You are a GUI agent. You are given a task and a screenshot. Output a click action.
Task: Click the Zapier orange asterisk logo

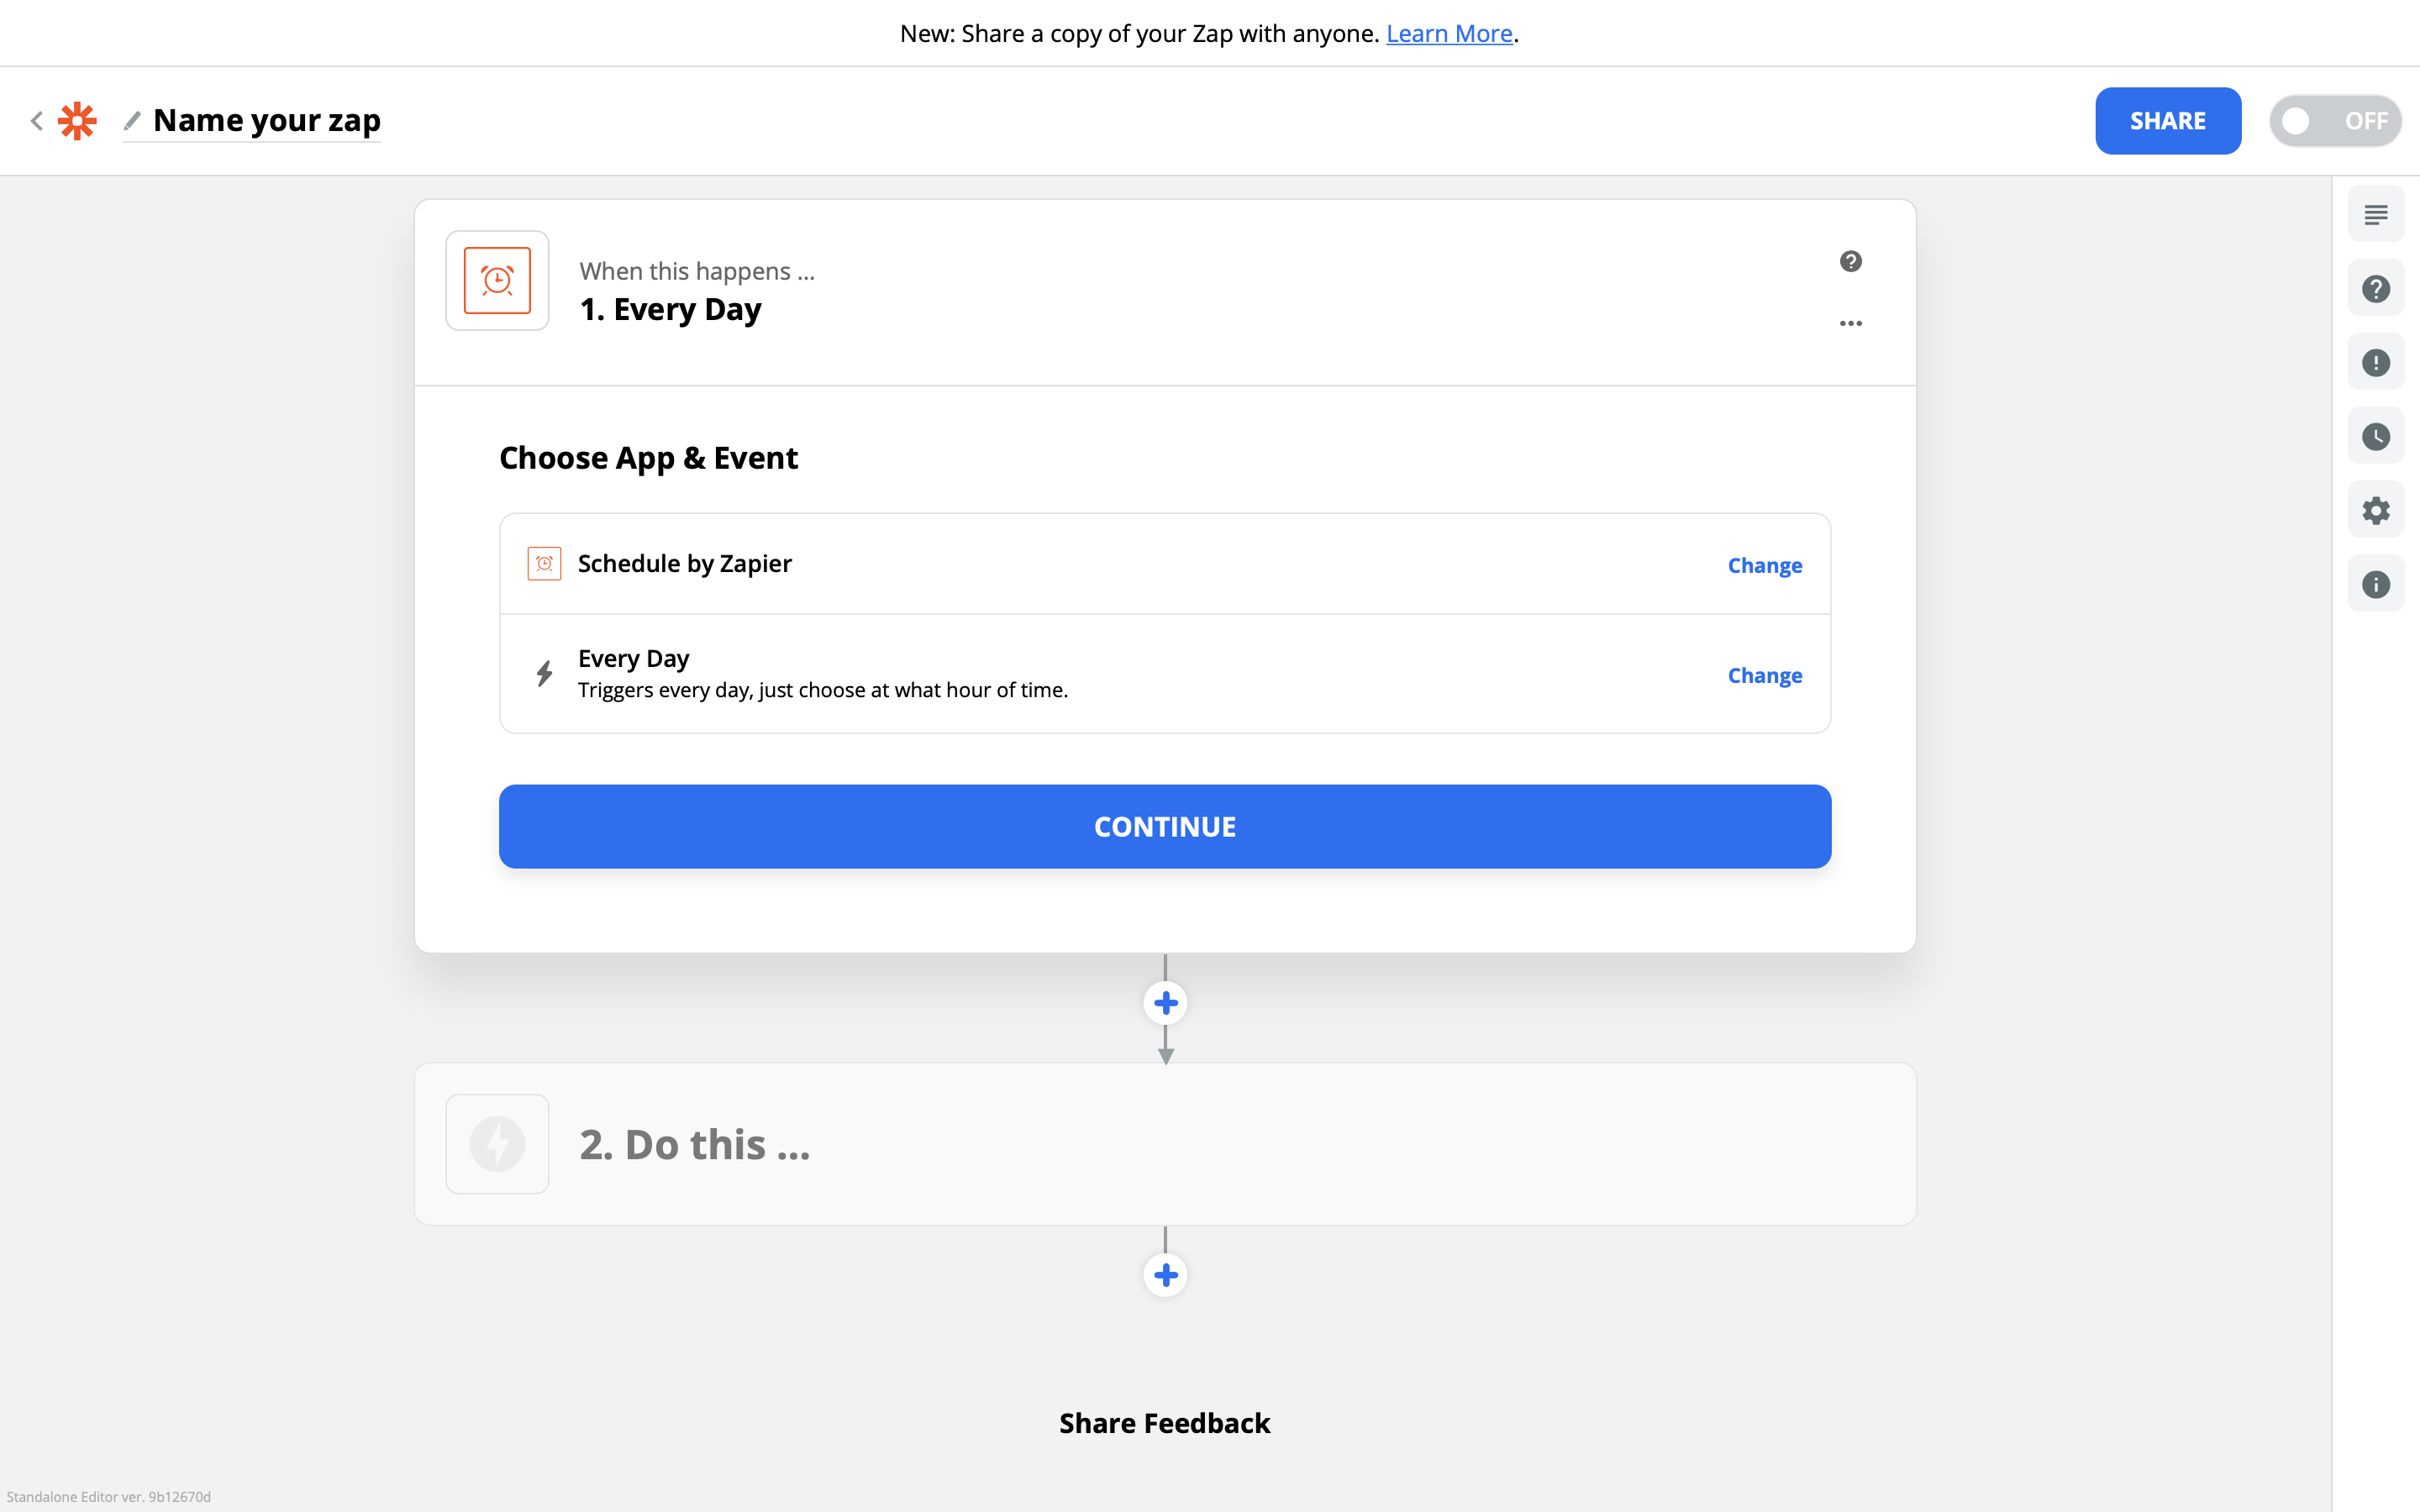(x=77, y=121)
